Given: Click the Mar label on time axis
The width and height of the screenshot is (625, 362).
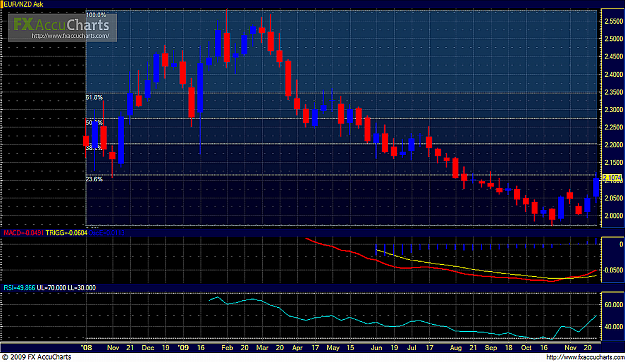Looking at the screenshot, I should [x=262, y=348].
